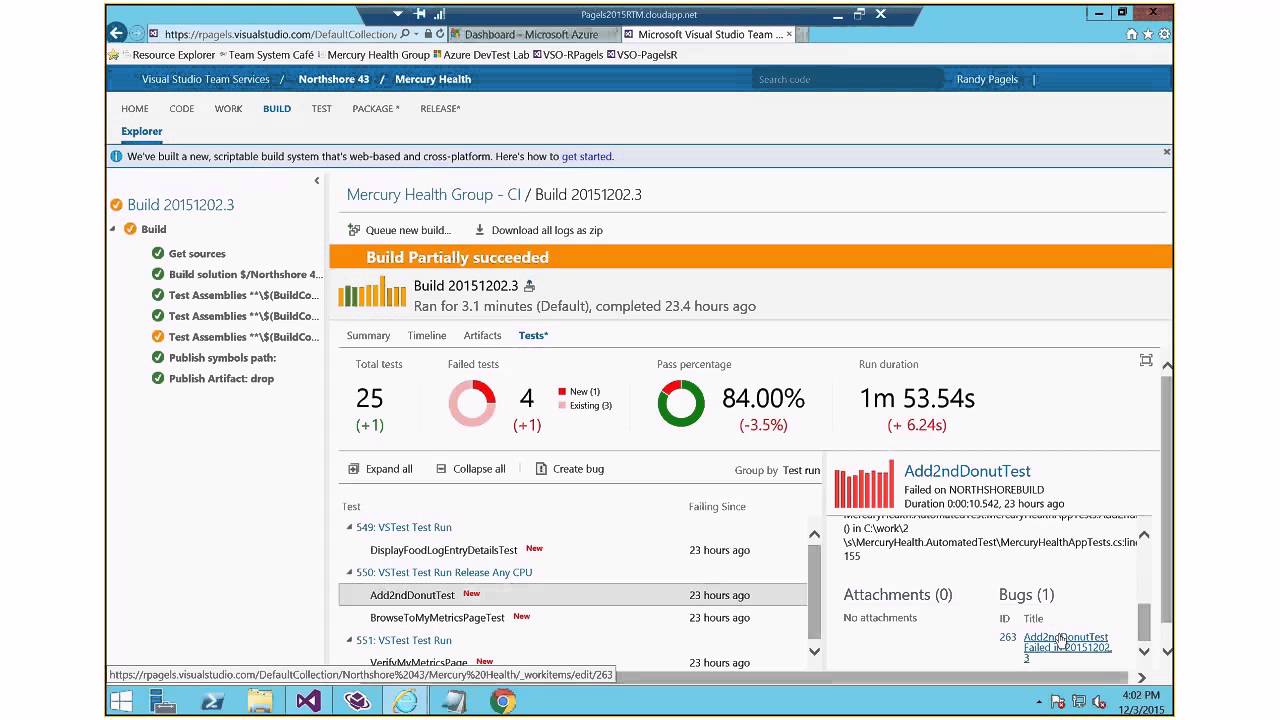Open File Explorer from taskbar
Image resolution: width=1280 pixels, height=720 pixels.
pos(260,702)
